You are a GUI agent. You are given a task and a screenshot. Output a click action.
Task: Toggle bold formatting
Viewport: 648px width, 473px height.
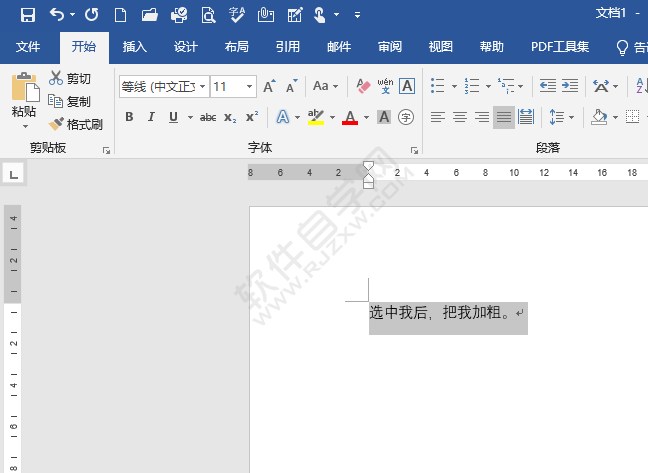click(129, 117)
